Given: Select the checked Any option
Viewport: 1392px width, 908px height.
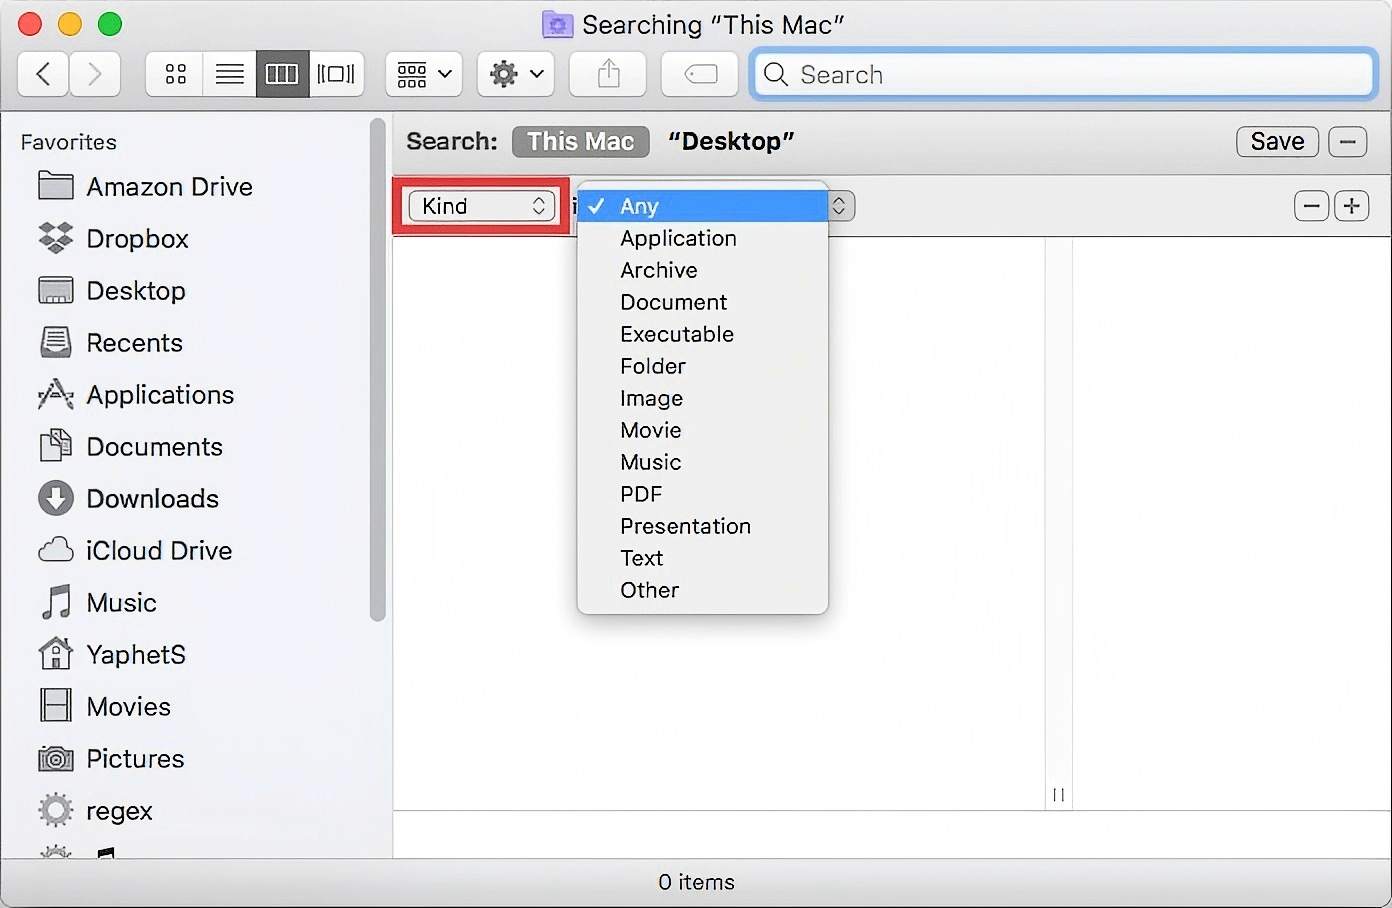Looking at the screenshot, I should point(639,206).
